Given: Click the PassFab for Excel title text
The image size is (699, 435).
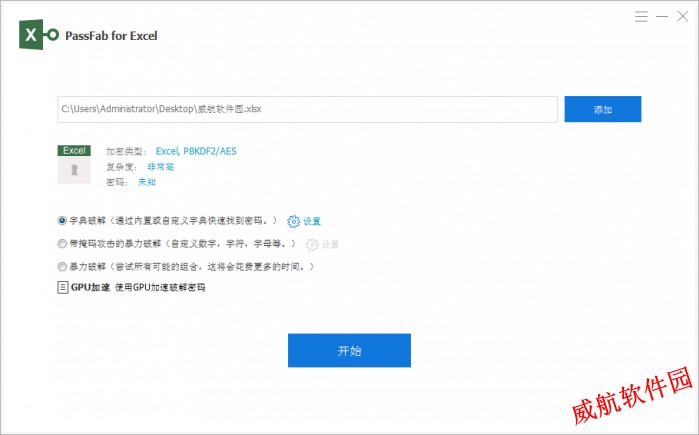Looking at the screenshot, I should (x=111, y=36).
